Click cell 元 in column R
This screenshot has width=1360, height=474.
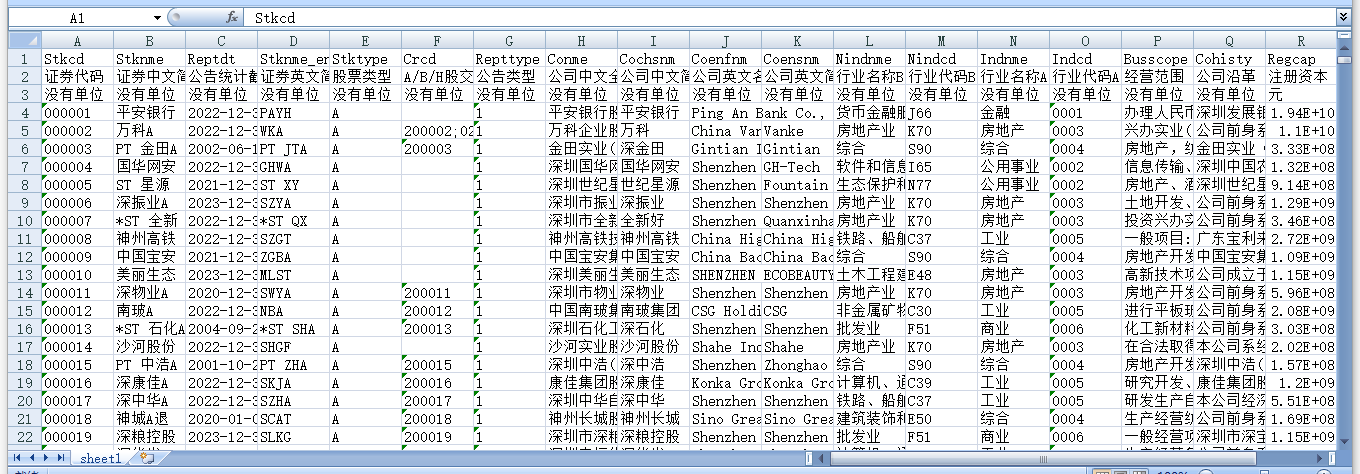pyautogui.click(x=1300, y=94)
